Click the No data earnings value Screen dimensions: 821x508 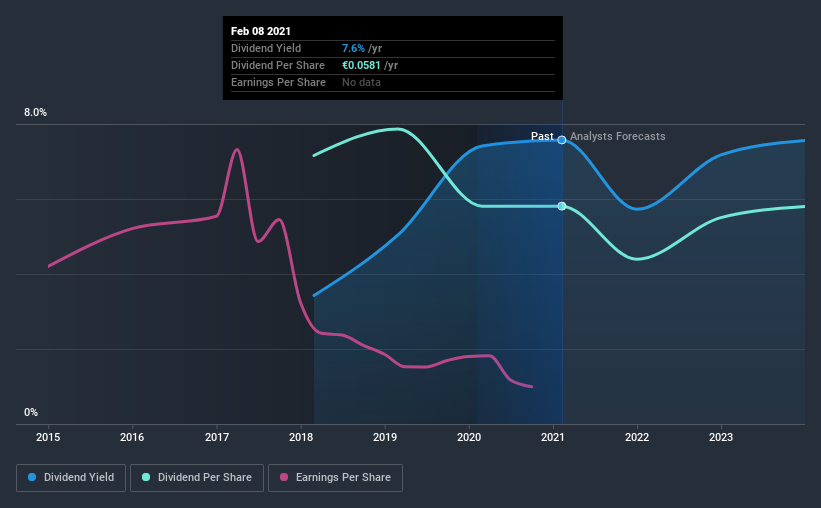pos(361,82)
